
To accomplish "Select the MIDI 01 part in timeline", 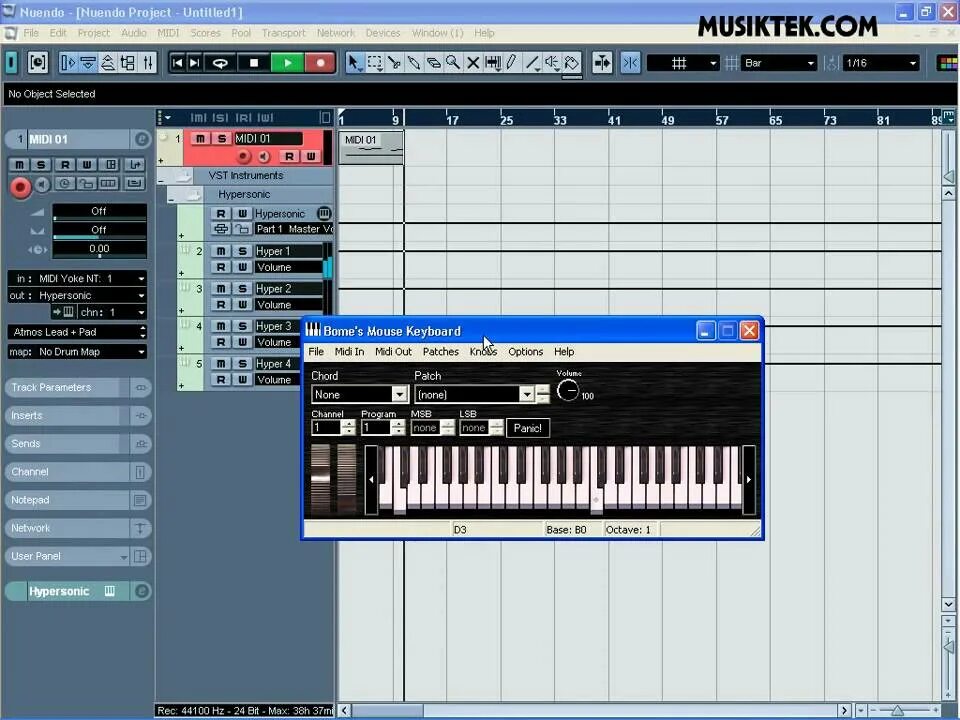I will [x=372, y=148].
